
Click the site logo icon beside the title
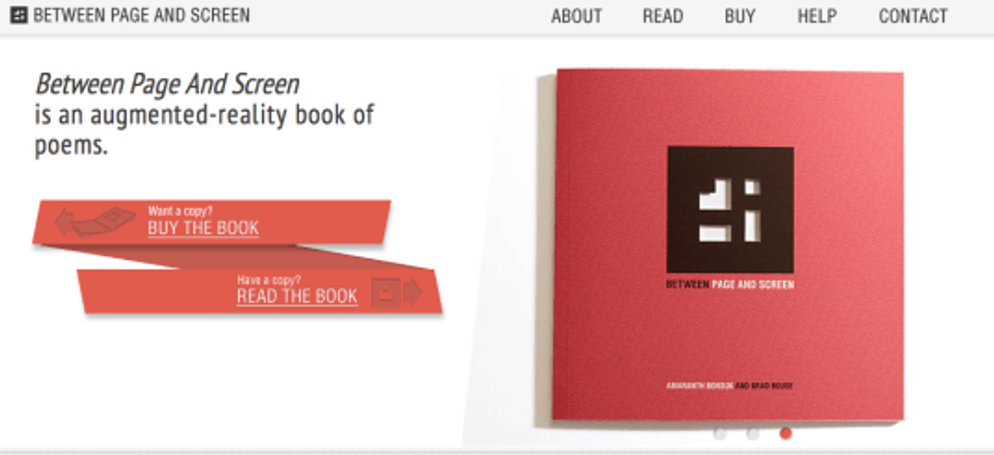tap(19, 15)
